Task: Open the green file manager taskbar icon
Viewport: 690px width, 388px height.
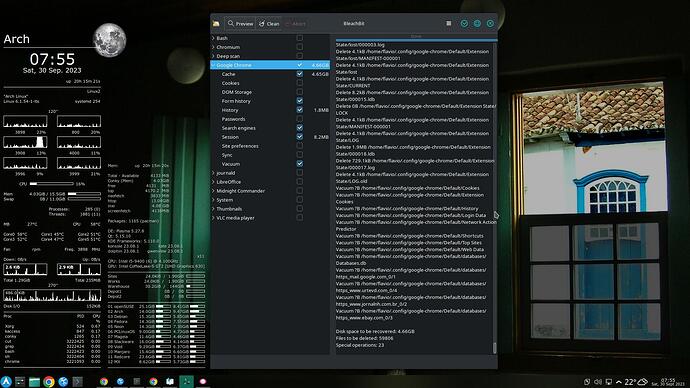Action: click(x=34, y=382)
